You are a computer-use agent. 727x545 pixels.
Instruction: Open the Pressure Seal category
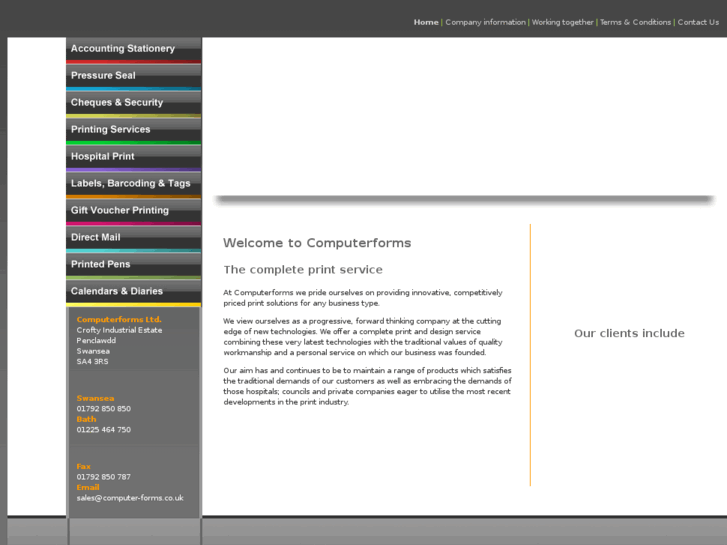click(134, 77)
